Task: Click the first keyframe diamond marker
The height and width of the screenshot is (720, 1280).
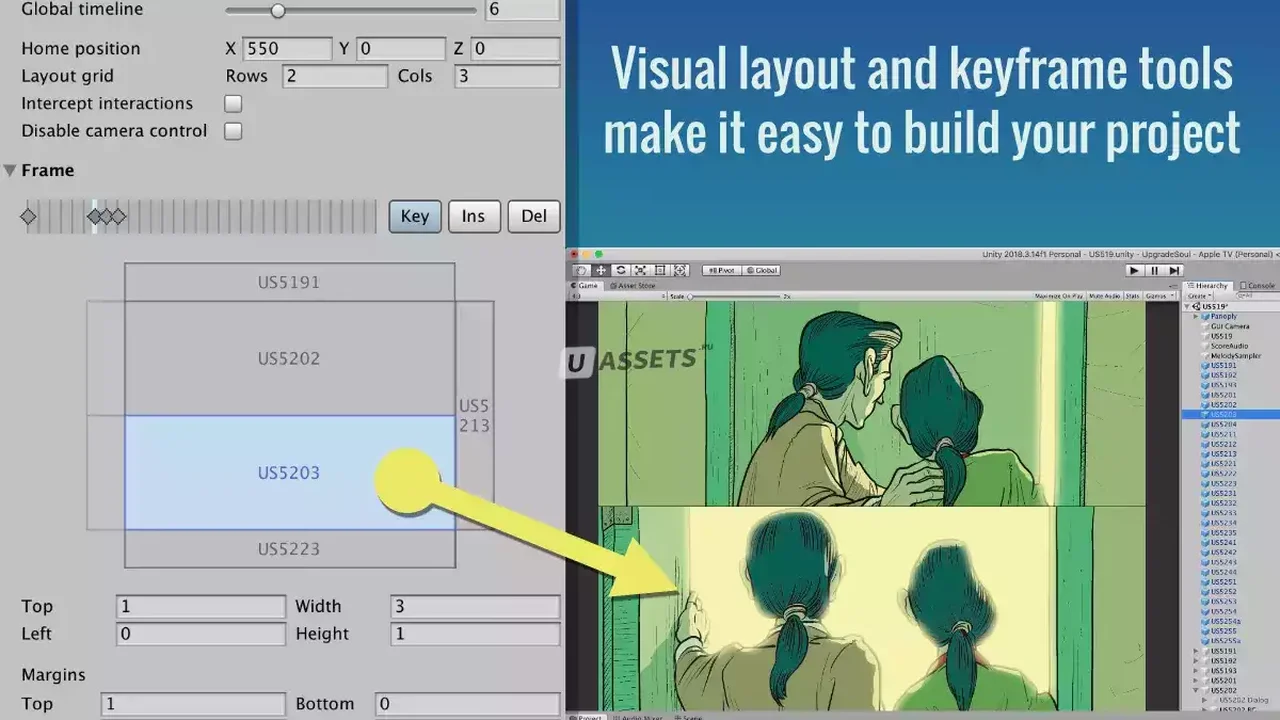Action: (x=28, y=216)
